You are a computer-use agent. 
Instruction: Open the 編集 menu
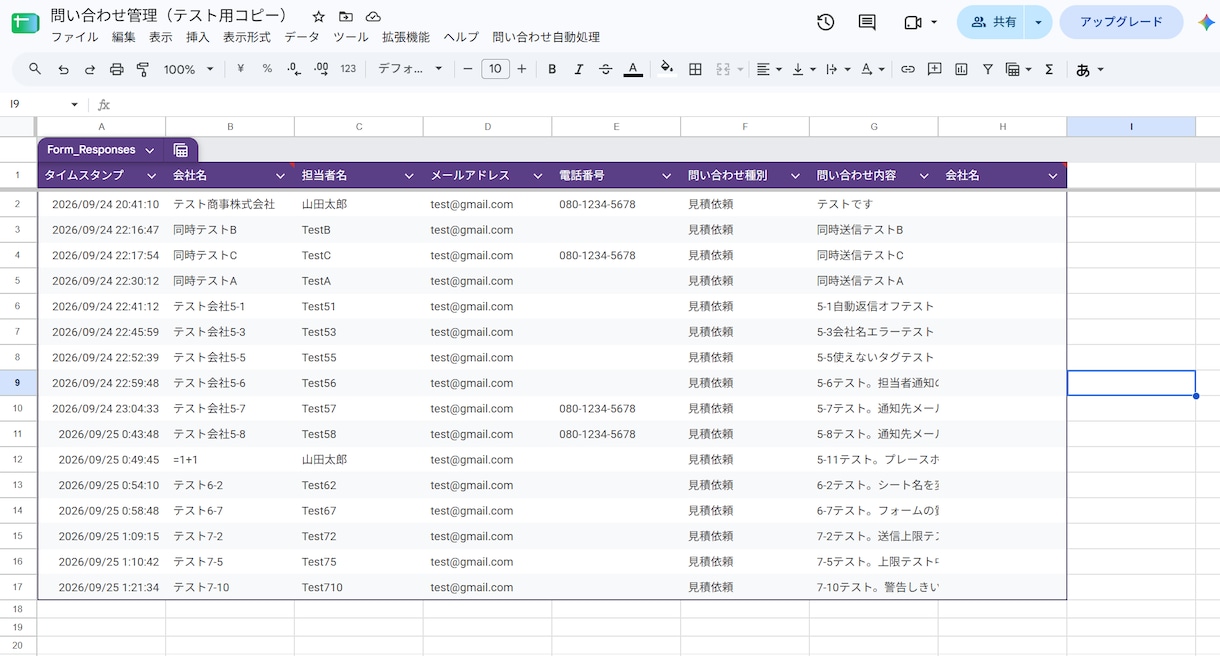pyautogui.click(x=124, y=37)
